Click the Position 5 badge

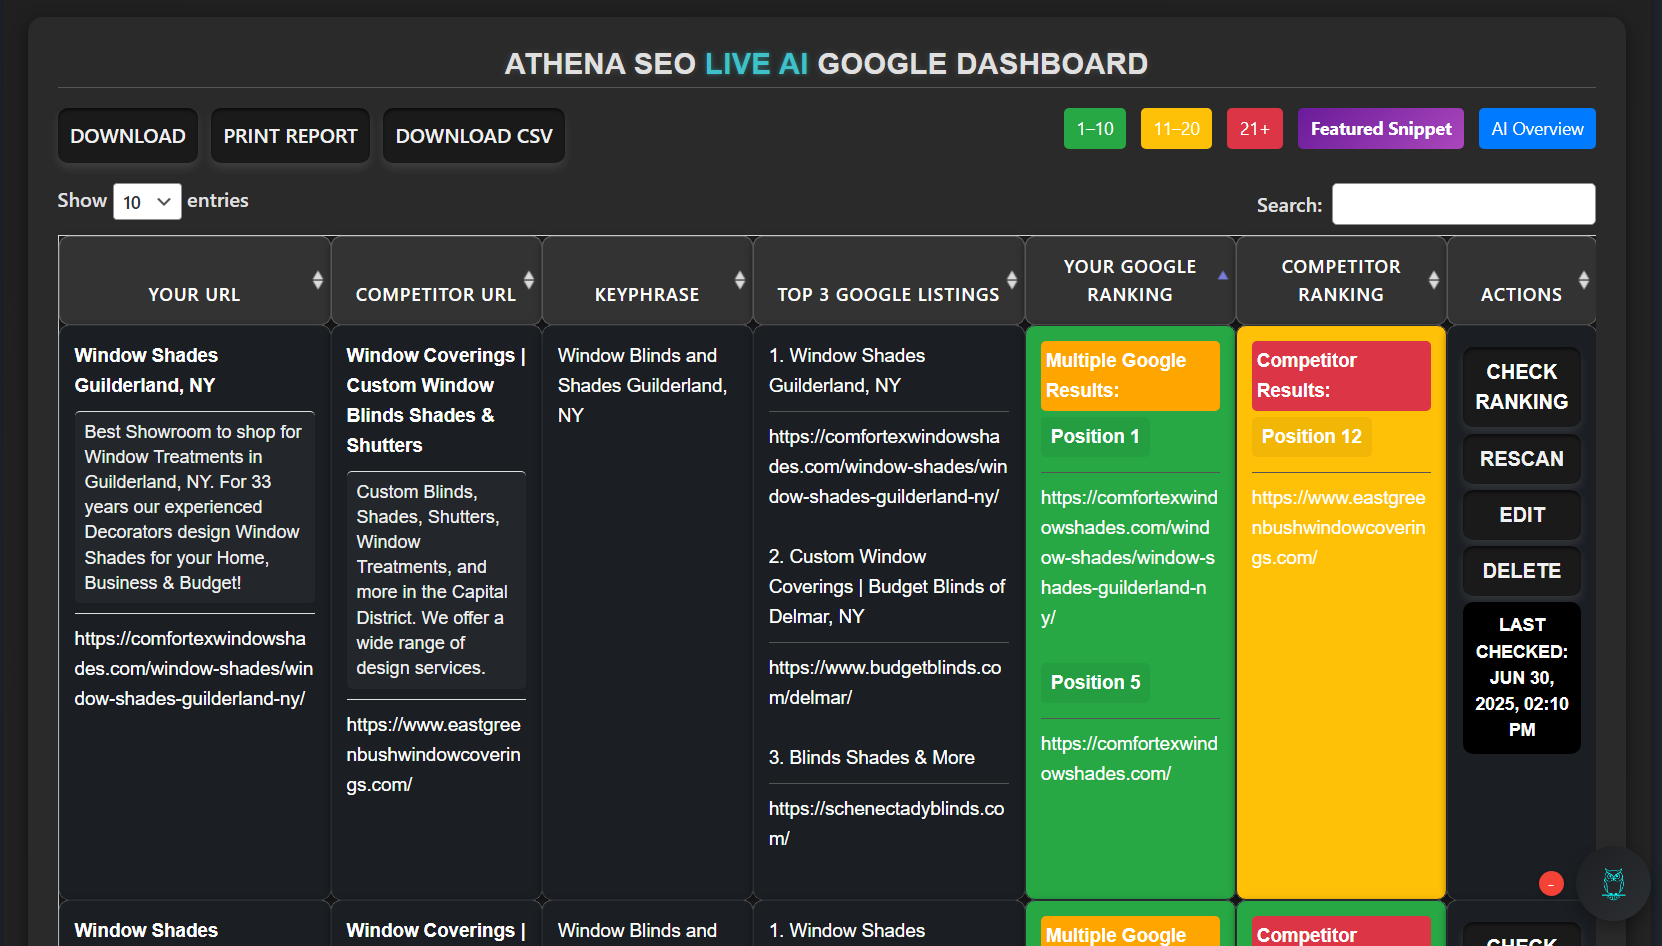coord(1095,683)
